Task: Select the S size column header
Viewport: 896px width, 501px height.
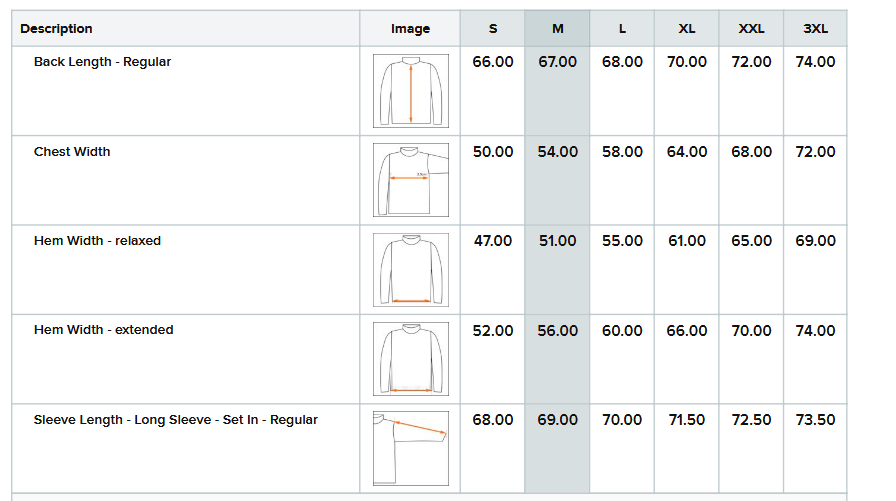Action: click(493, 29)
